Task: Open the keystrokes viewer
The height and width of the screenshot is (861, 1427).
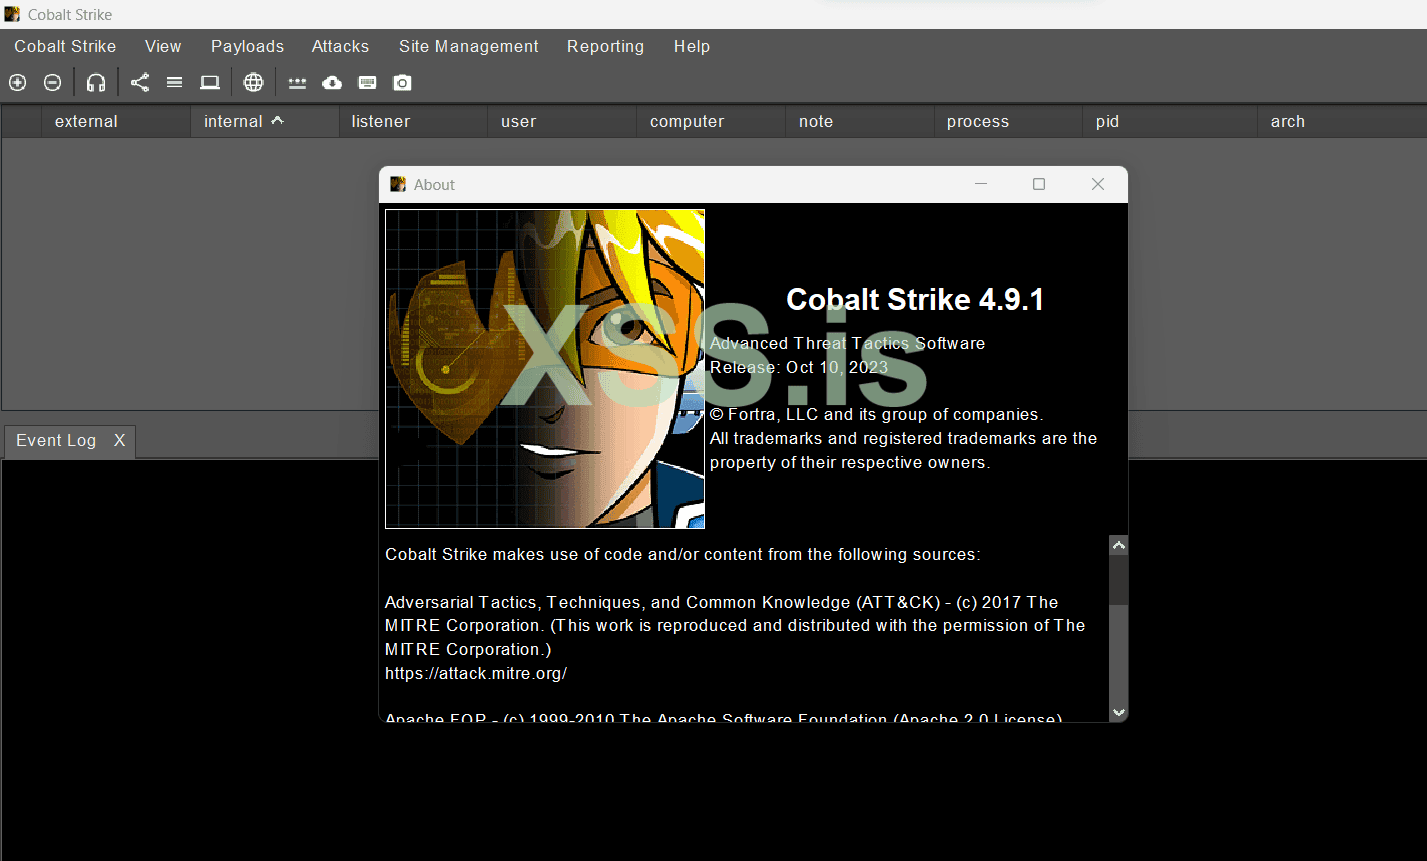Action: coord(366,82)
